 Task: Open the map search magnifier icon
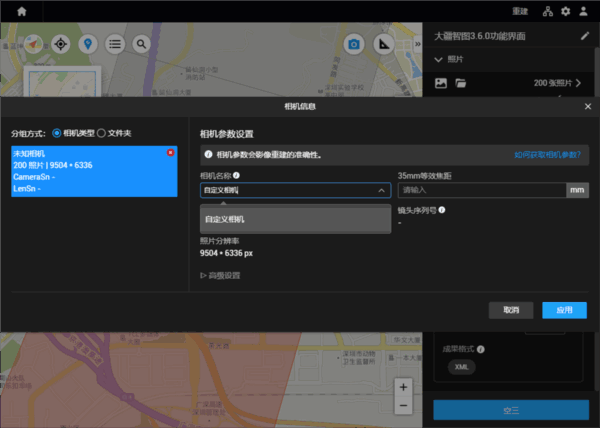pyautogui.click(x=142, y=44)
